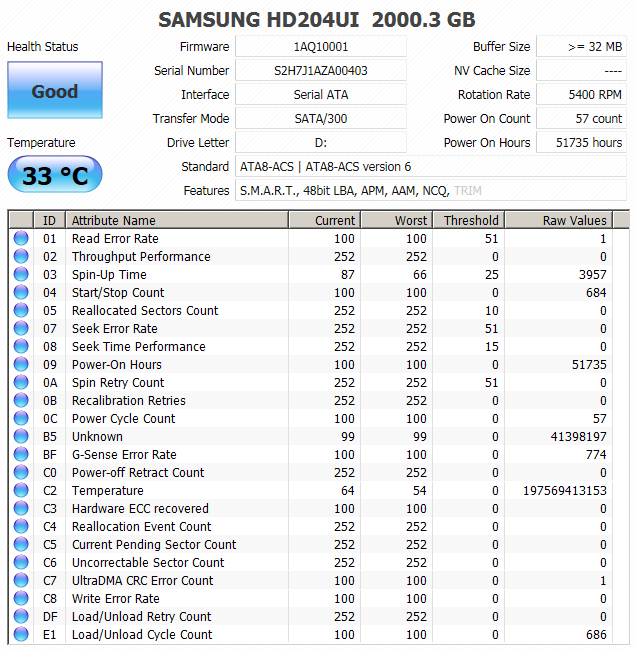This screenshot has width=636, height=650.
Task: Sort by the ID column header
Action: pos(49,220)
